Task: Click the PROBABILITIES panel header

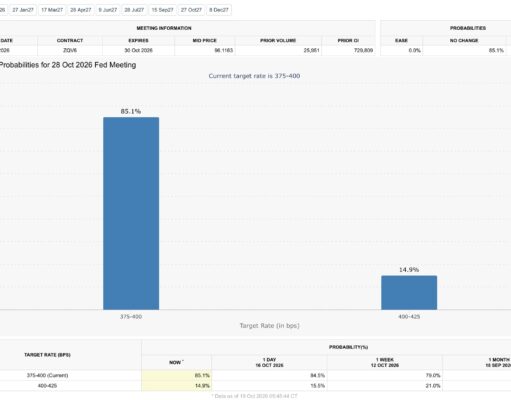Action: tap(468, 28)
